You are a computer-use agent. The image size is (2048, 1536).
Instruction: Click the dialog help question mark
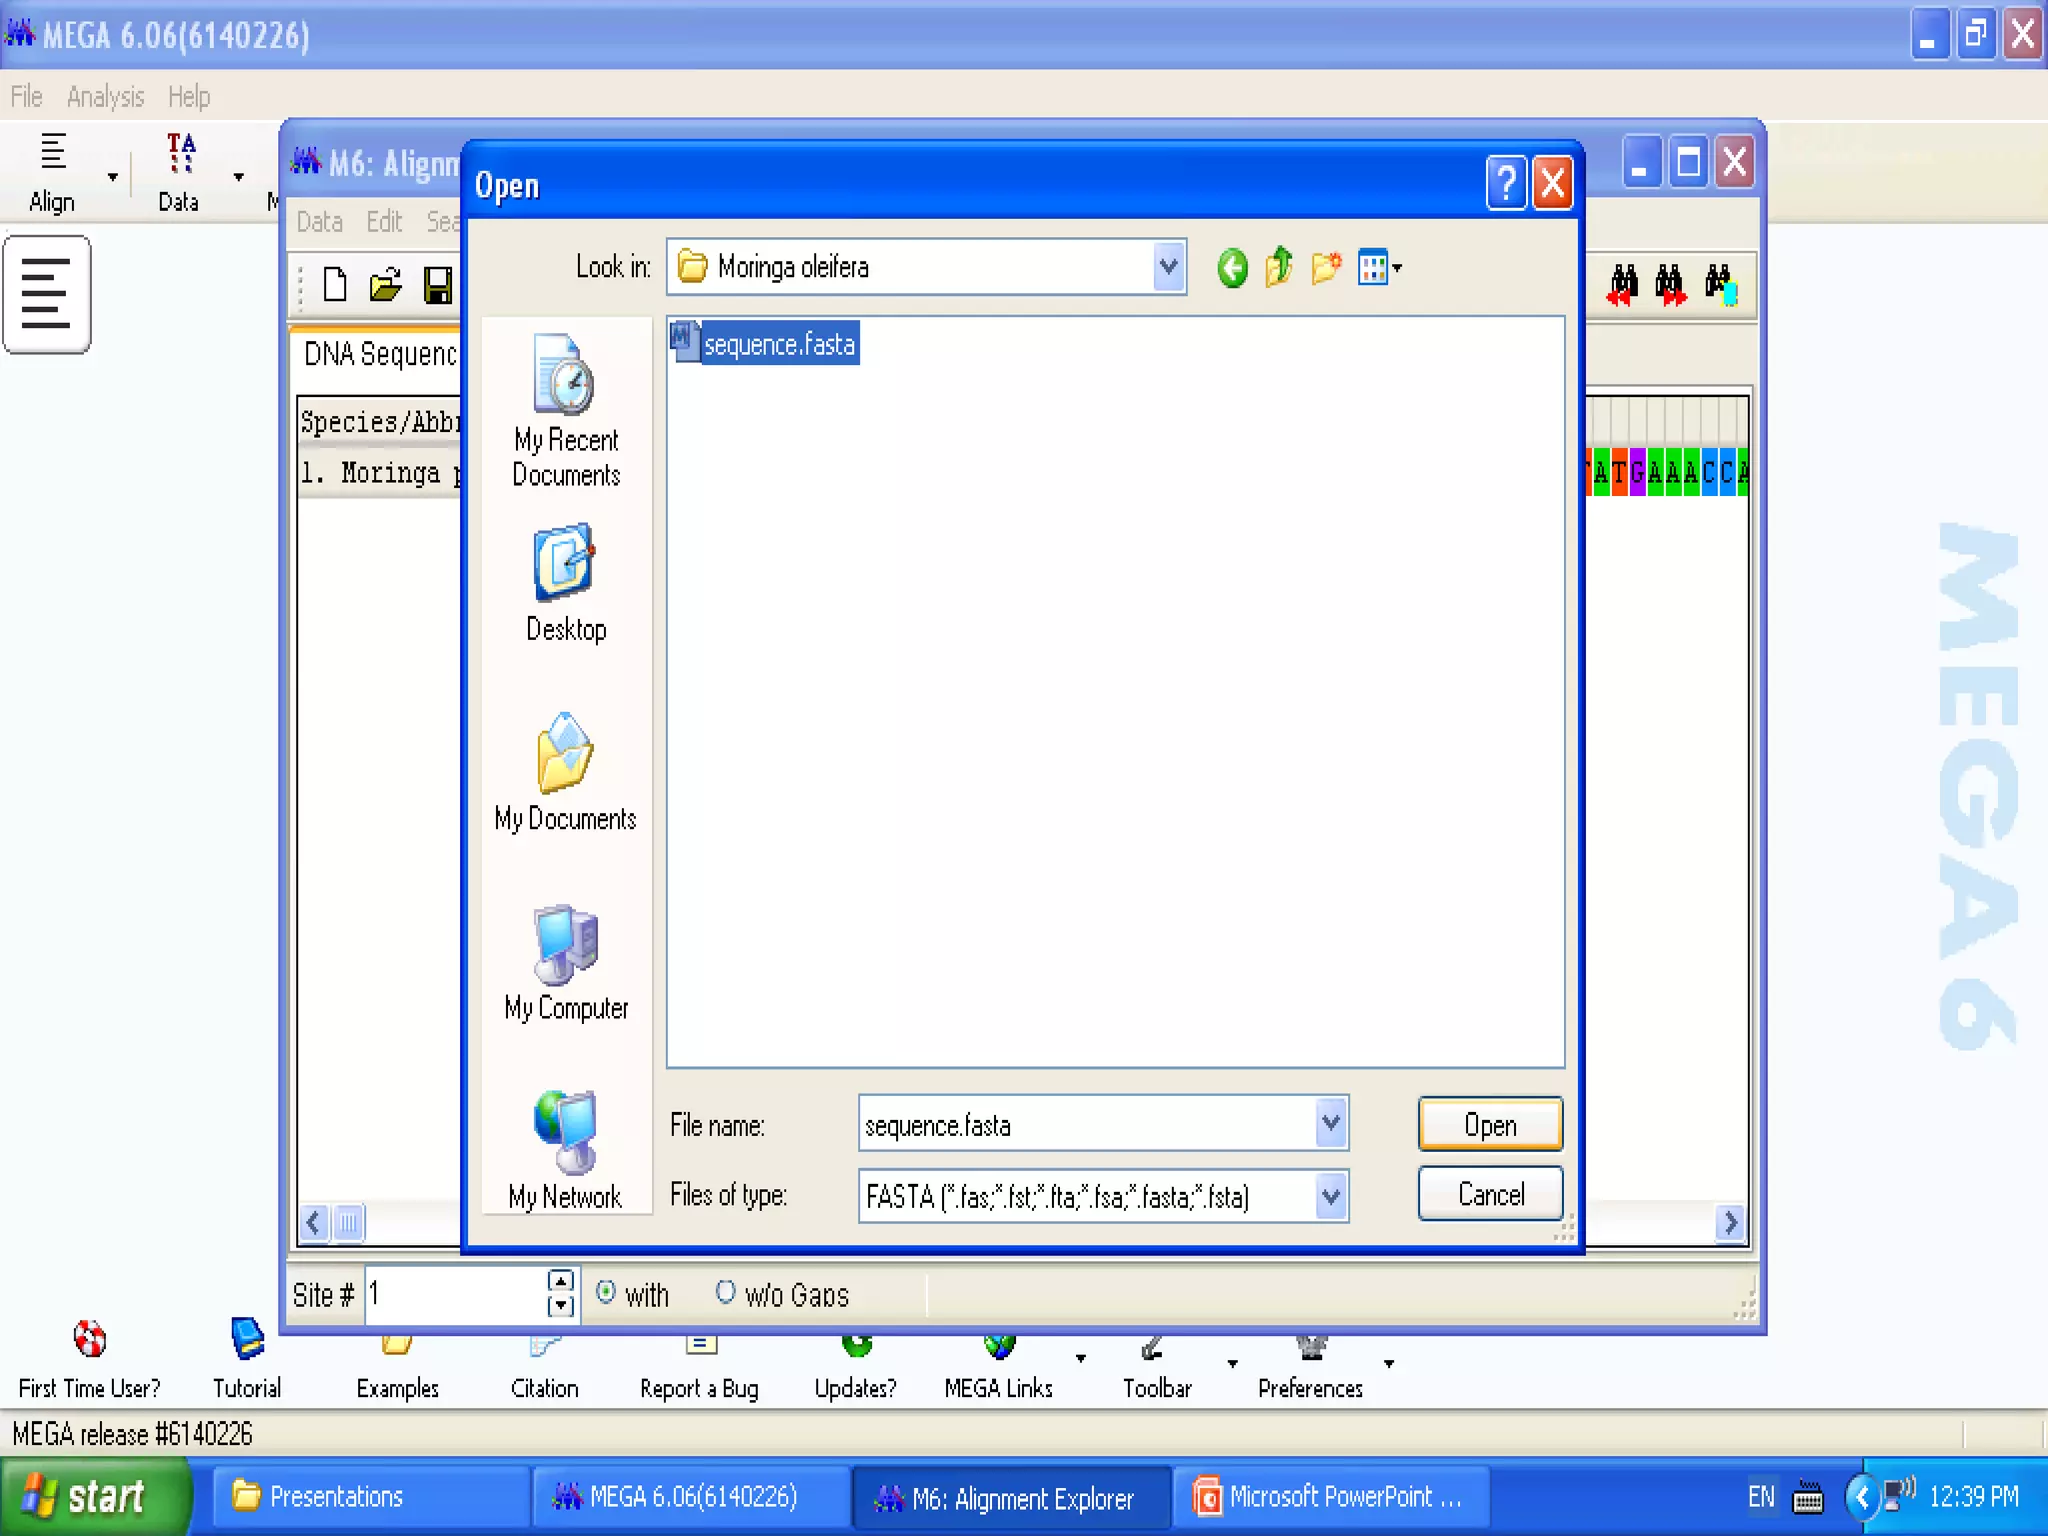[1506, 184]
